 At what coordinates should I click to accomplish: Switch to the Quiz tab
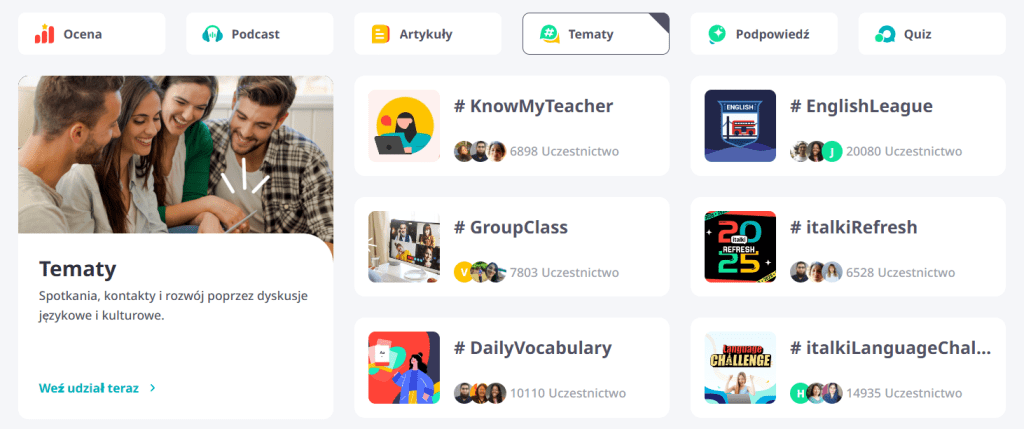tap(932, 34)
